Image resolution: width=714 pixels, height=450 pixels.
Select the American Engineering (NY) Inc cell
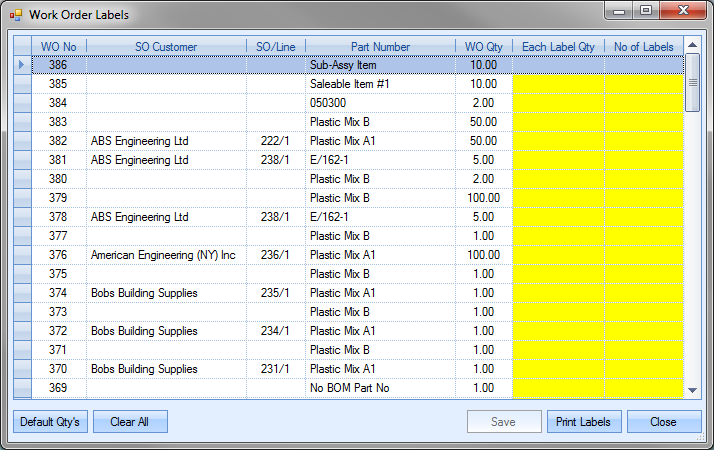click(166, 255)
